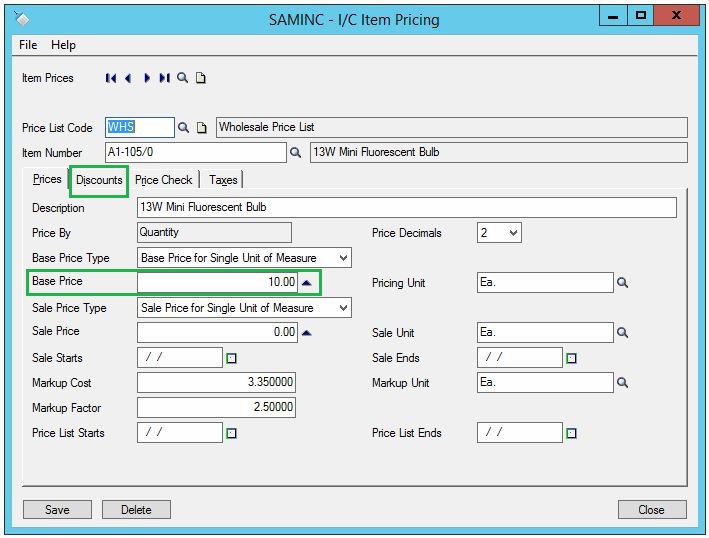Screen dimensions: 709x538
Task: Open finder next to Item Prices navigation
Action: pyautogui.click(x=182, y=78)
